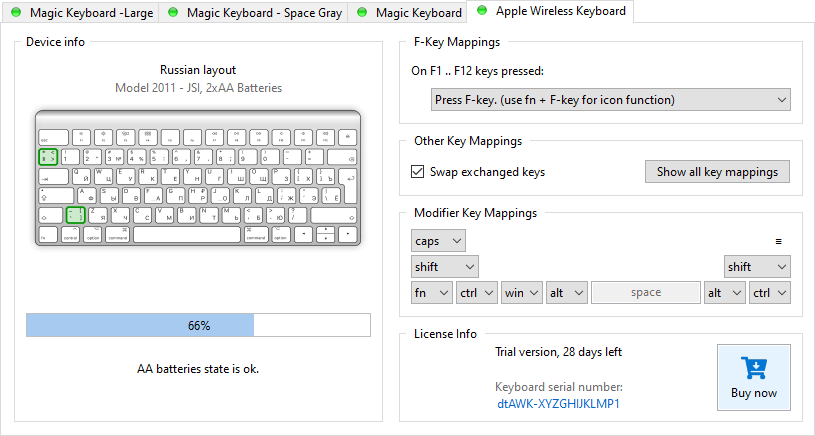Click "Trial version, 28 days left" text

coord(558,352)
